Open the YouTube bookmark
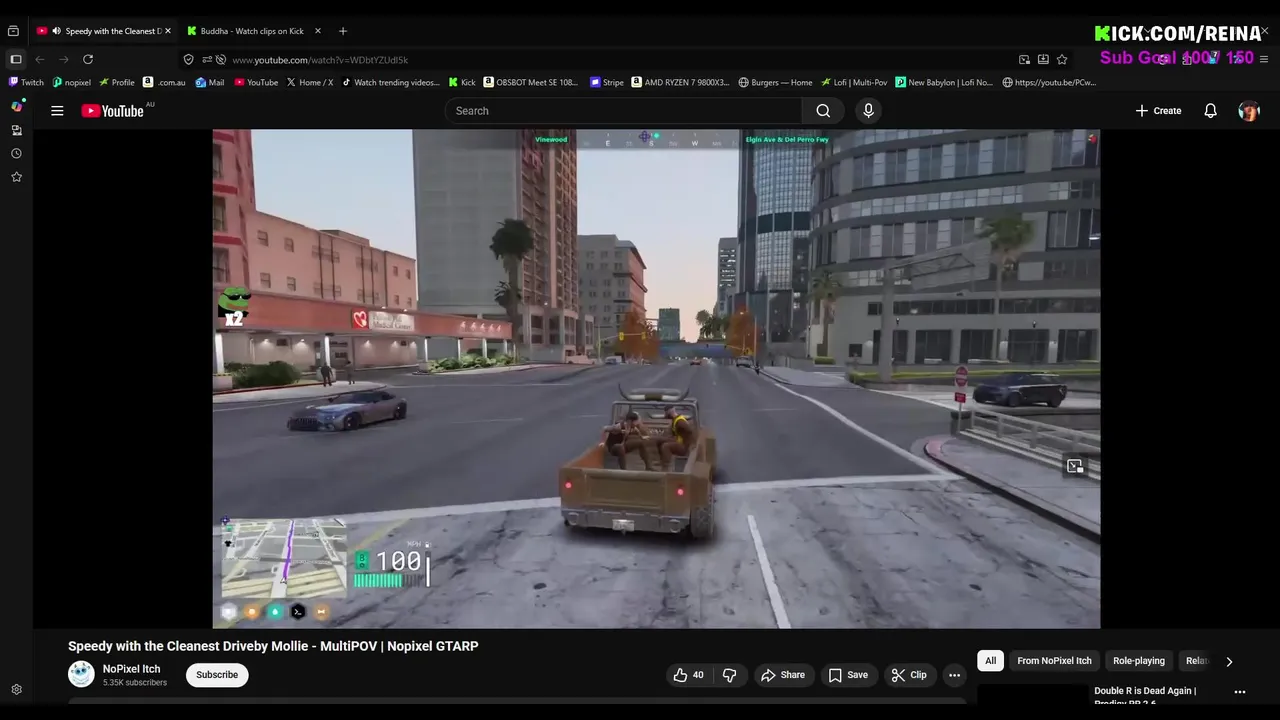 click(x=256, y=83)
